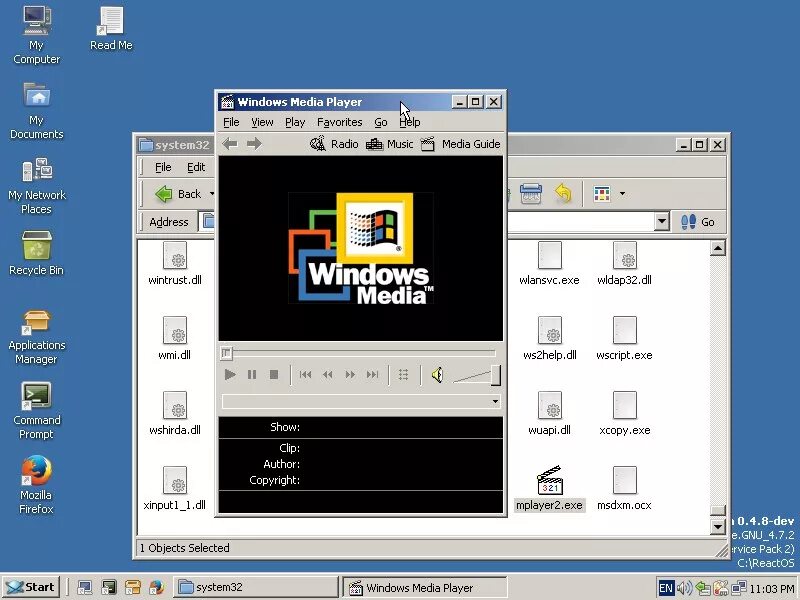Image resolution: width=800 pixels, height=600 pixels.
Task: Open the Views dropdown arrow in explorer toolbar
Action: click(x=622, y=194)
